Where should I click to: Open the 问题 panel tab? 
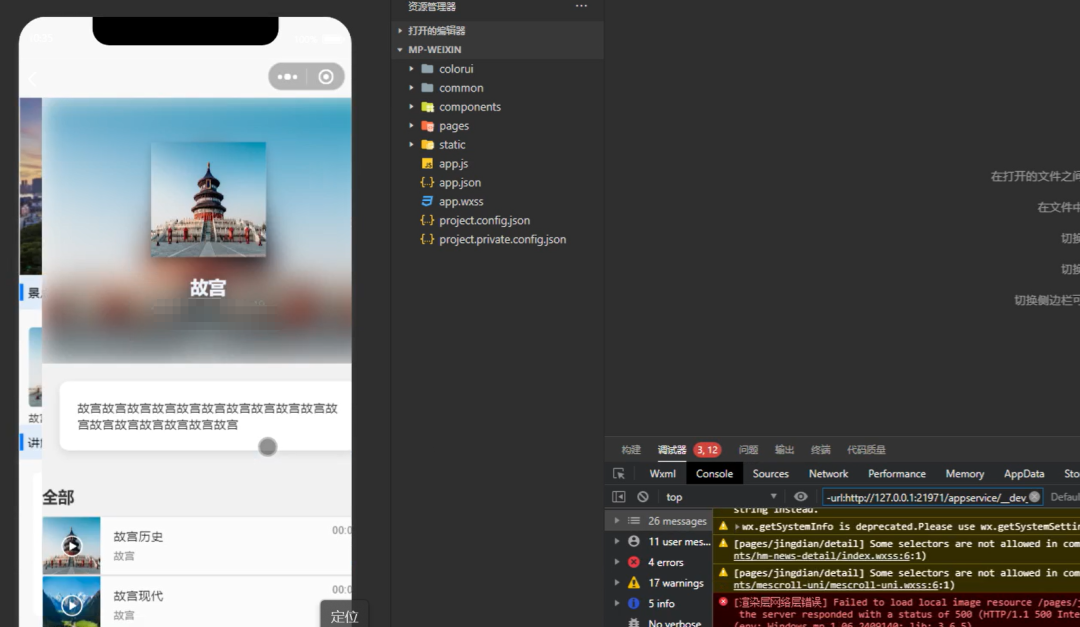coord(748,450)
